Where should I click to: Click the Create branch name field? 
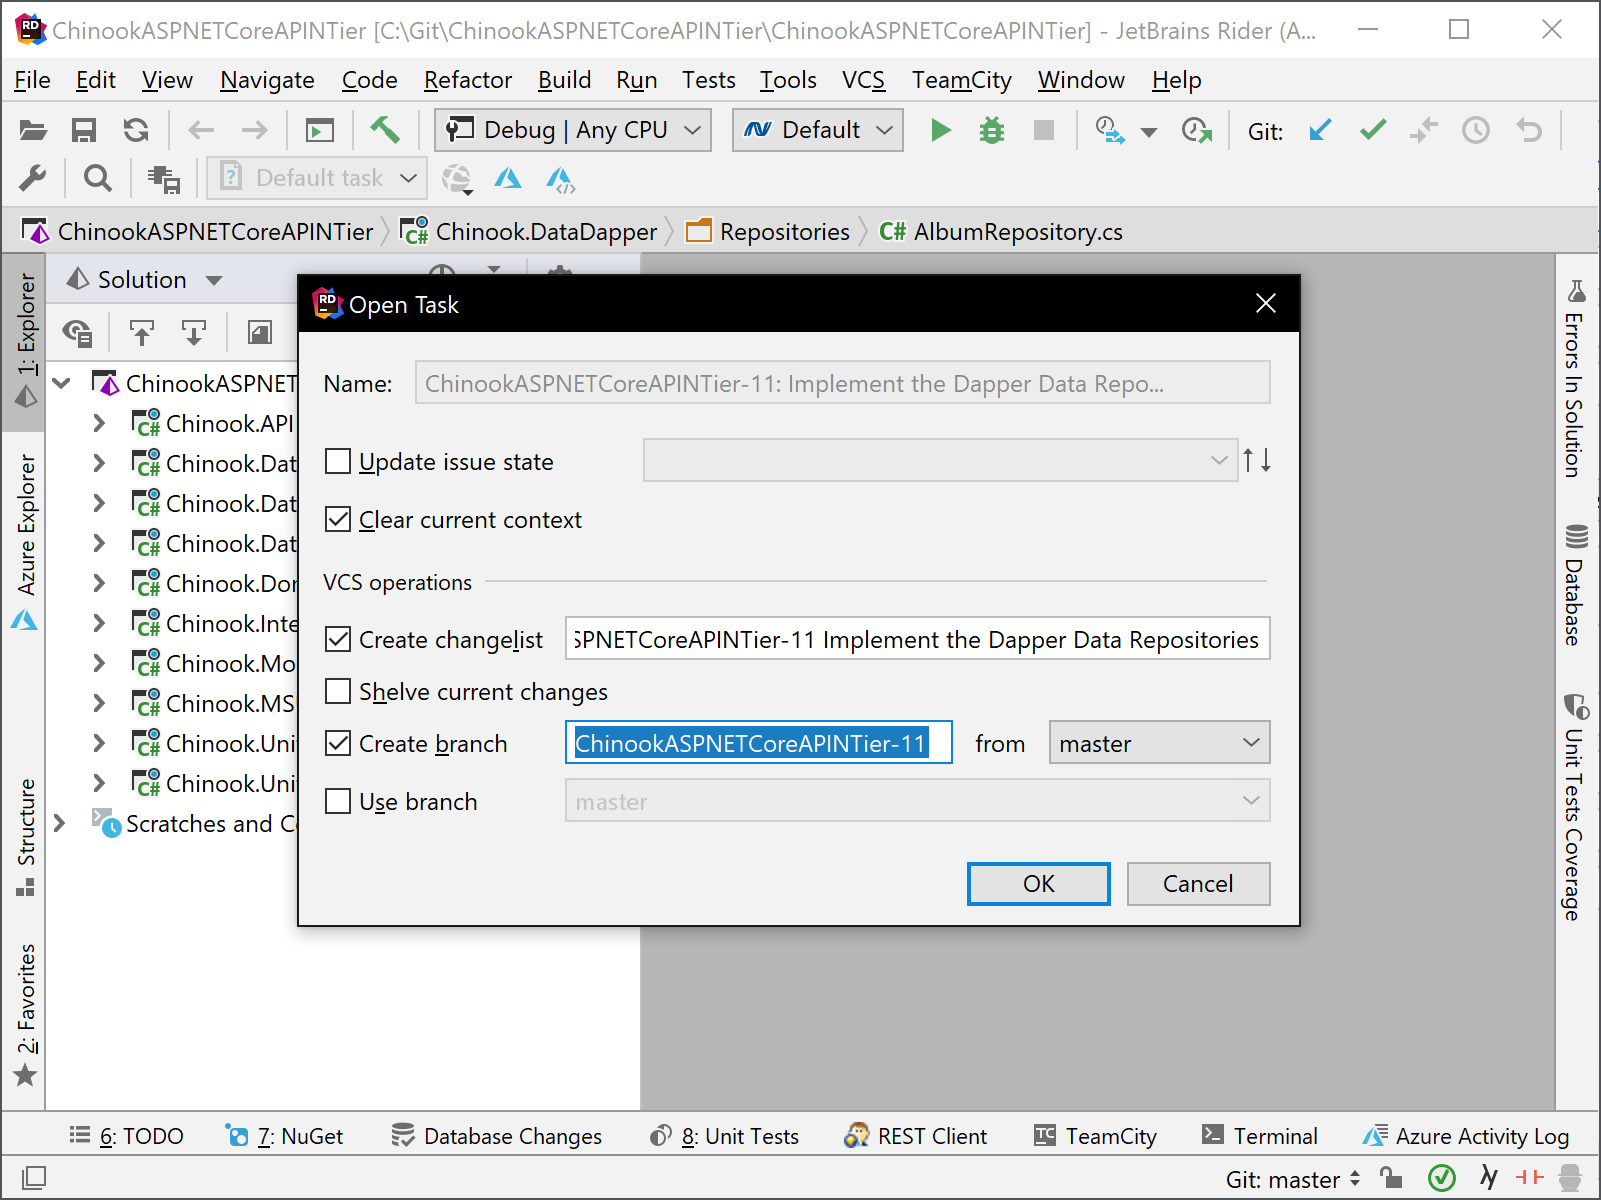tap(758, 743)
